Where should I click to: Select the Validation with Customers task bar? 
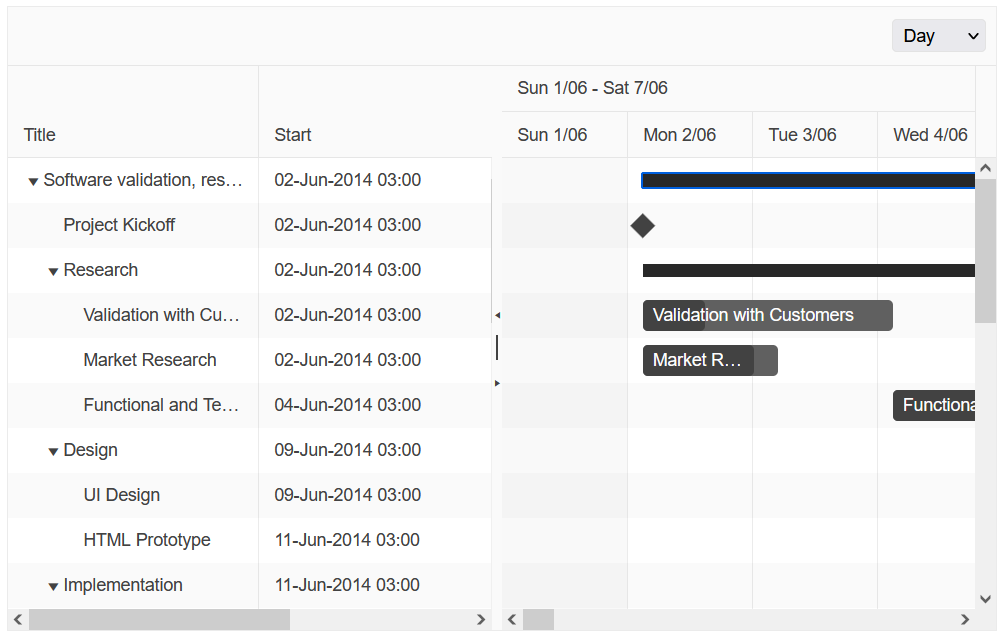point(767,315)
